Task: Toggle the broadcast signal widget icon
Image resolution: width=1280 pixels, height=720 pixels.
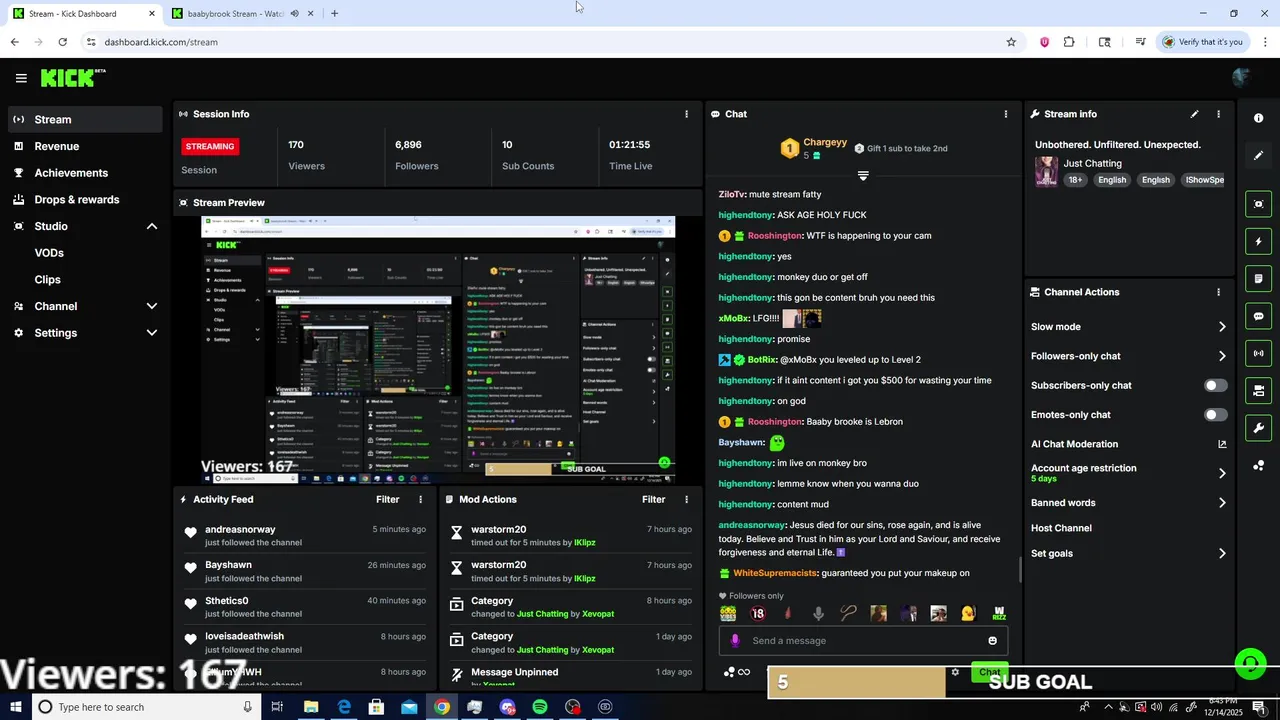Action: pos(1258,353)
